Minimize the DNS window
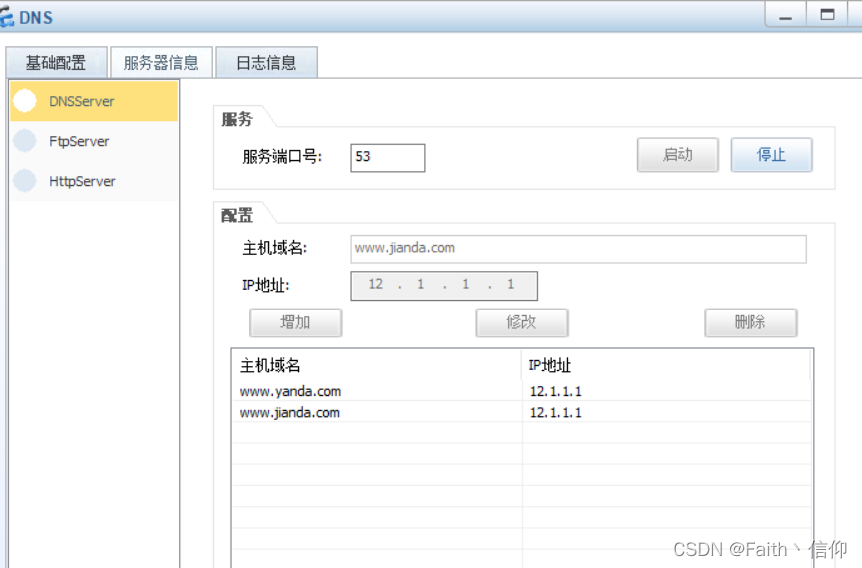 pos(786,15)
